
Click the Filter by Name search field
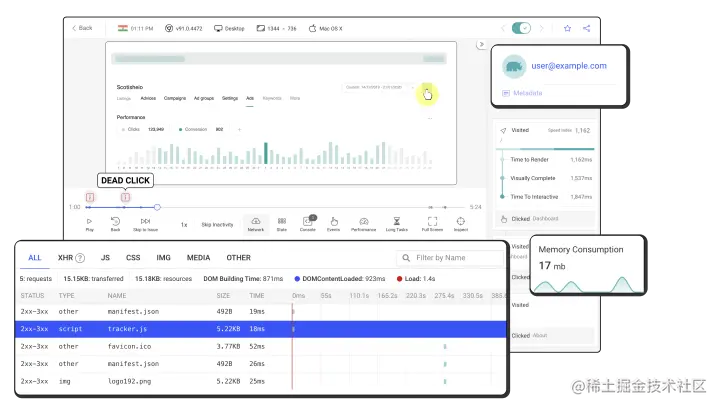(450, 258)
